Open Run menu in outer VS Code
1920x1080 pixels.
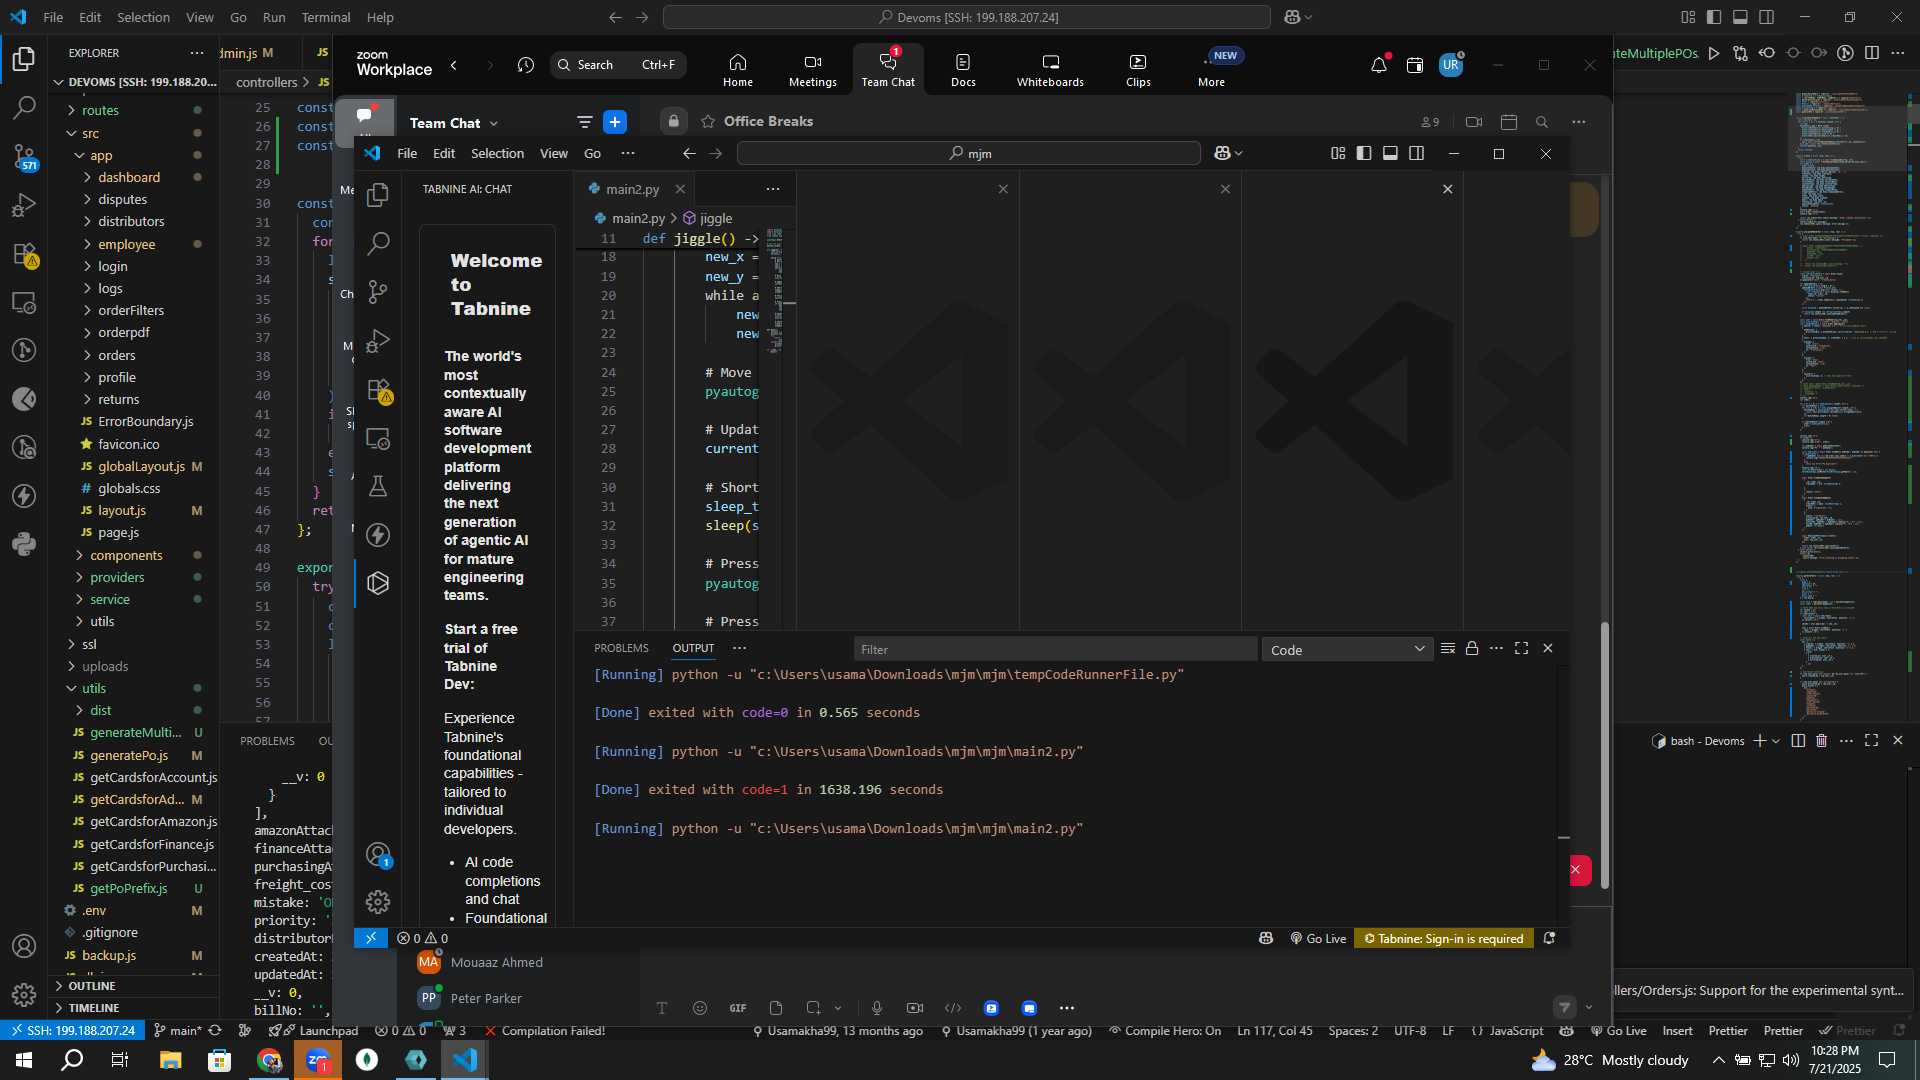coord(274,17)
